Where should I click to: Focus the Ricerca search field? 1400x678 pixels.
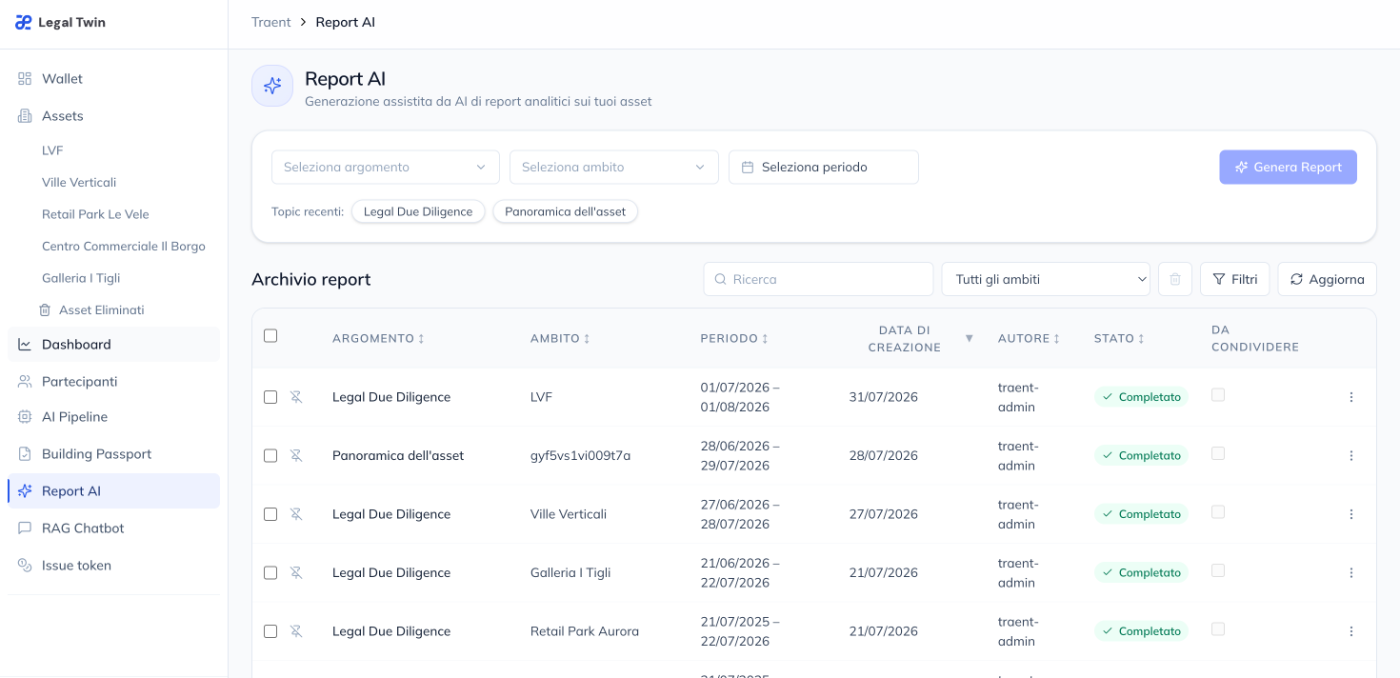coord(818,279)
